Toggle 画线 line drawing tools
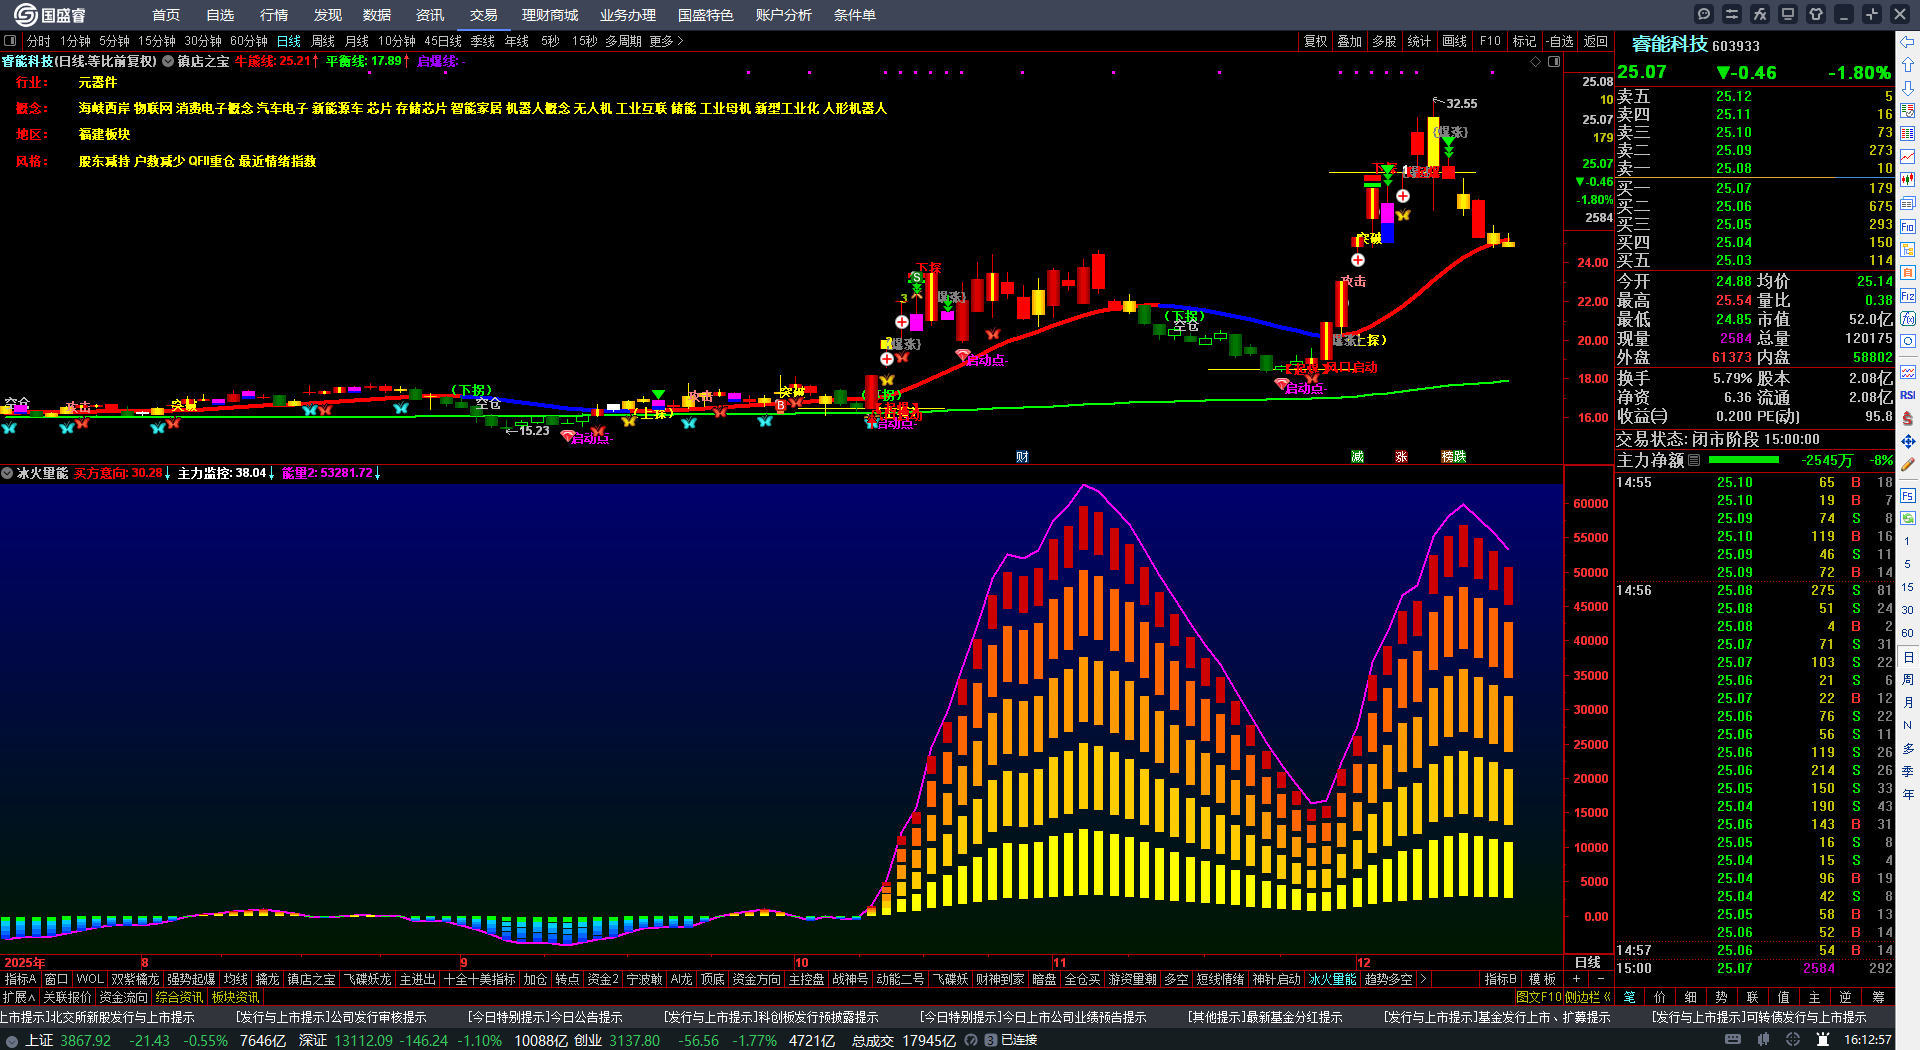The height and width of the screenshot is (1050, 1920). coord(1454,41)
